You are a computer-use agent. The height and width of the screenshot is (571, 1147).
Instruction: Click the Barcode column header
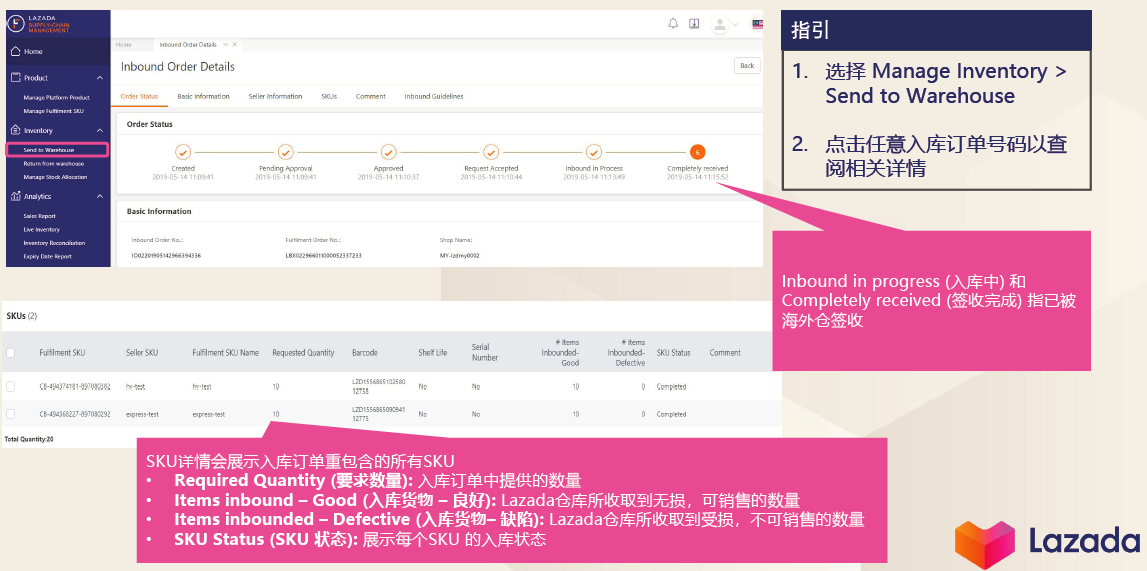(x=364, y=352)
